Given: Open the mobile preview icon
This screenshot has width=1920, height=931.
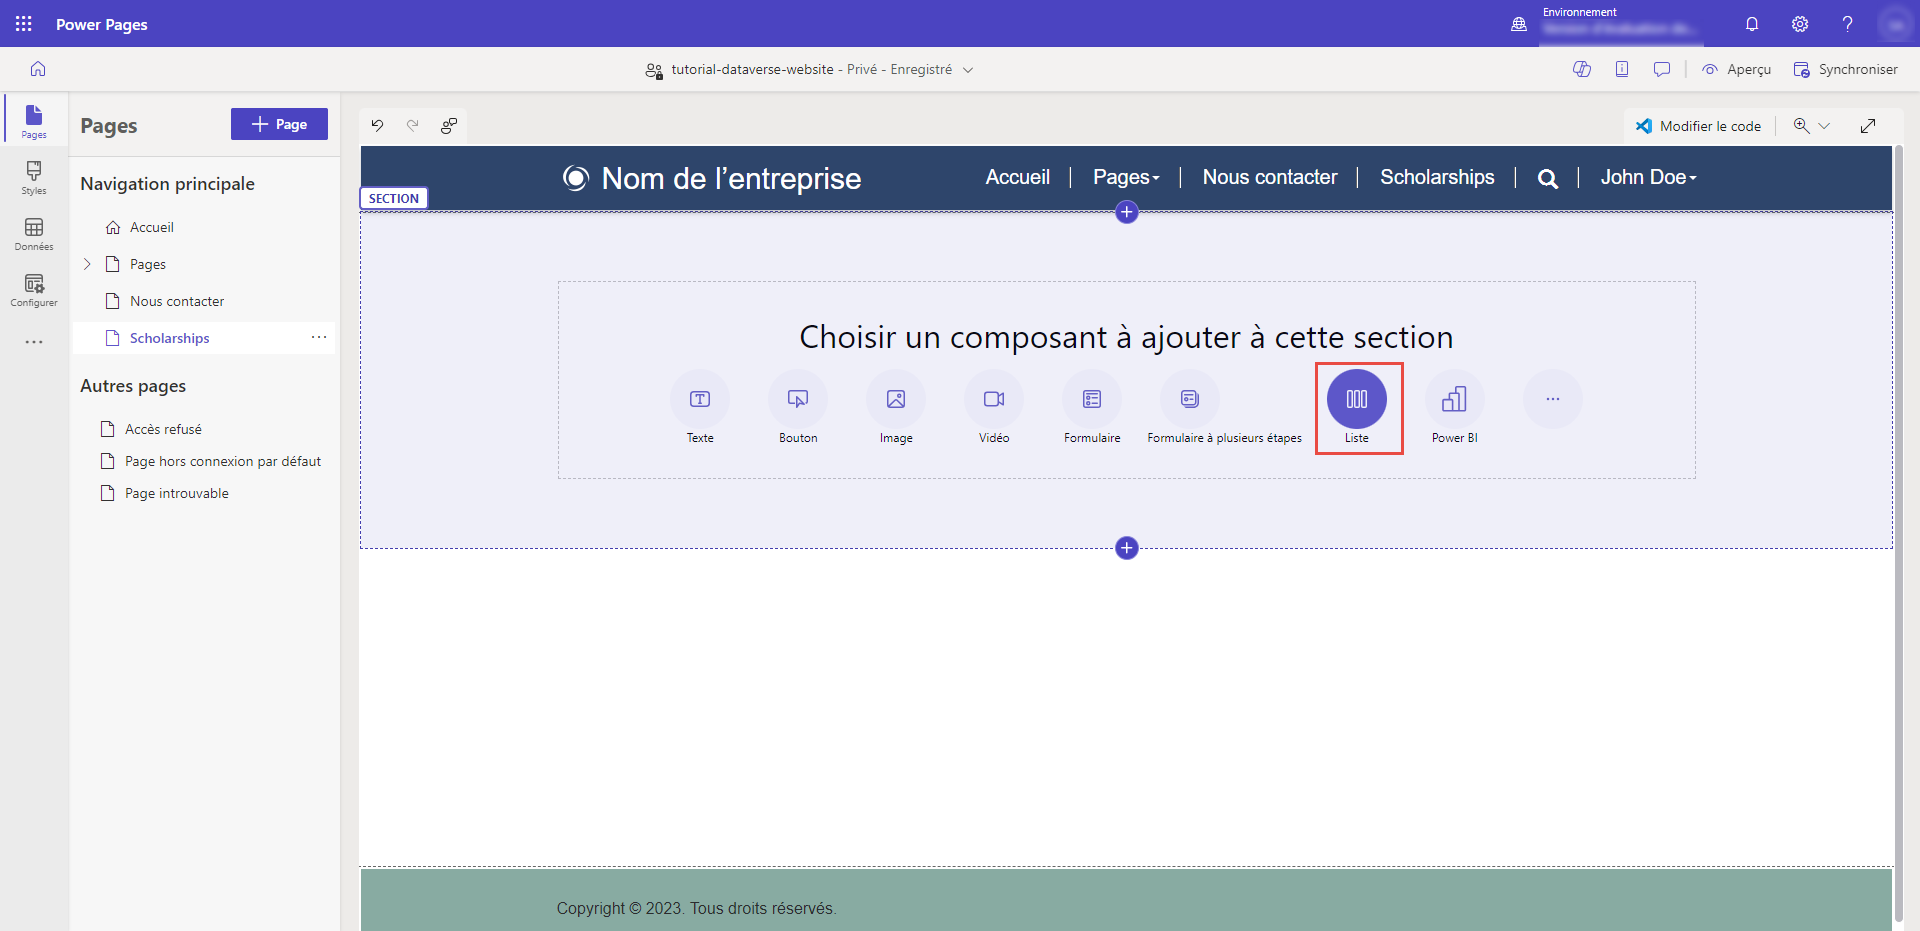Looking at the screenshot, I should [1622, 68].
